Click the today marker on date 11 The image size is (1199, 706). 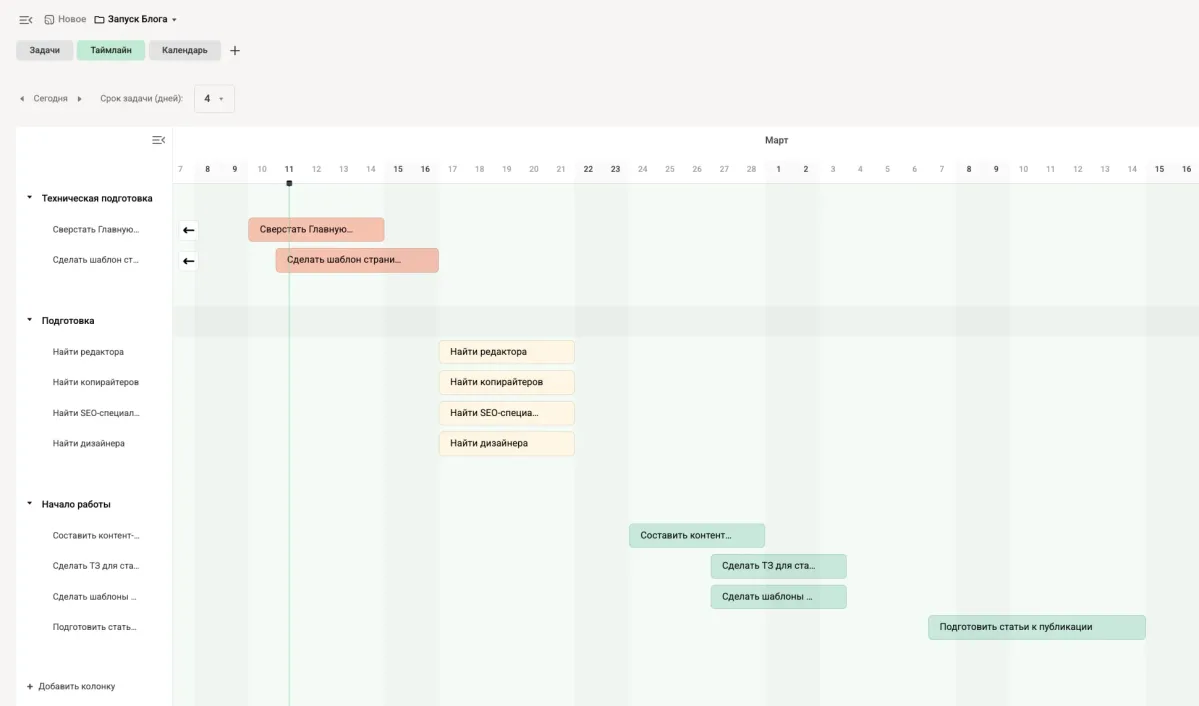289,182
